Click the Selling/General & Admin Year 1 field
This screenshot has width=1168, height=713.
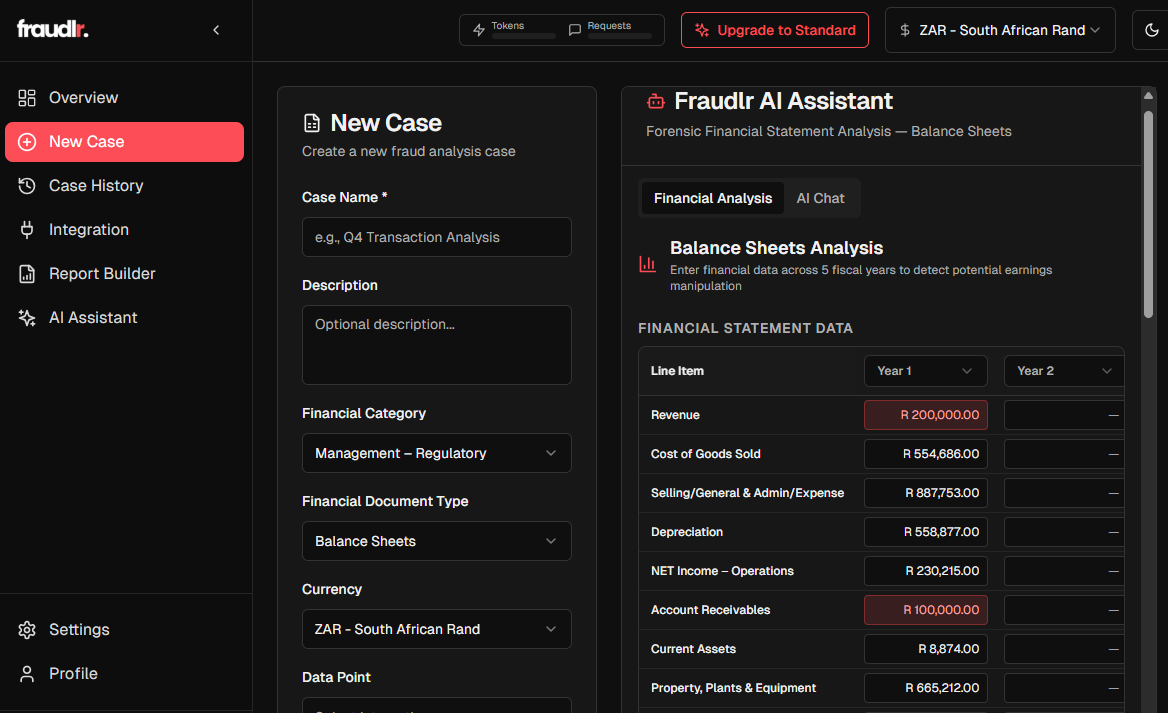click(x=925, y=493)
